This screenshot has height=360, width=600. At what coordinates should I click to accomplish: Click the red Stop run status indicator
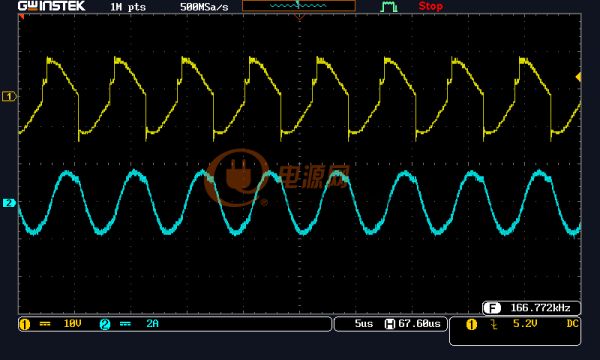[430, 6]
